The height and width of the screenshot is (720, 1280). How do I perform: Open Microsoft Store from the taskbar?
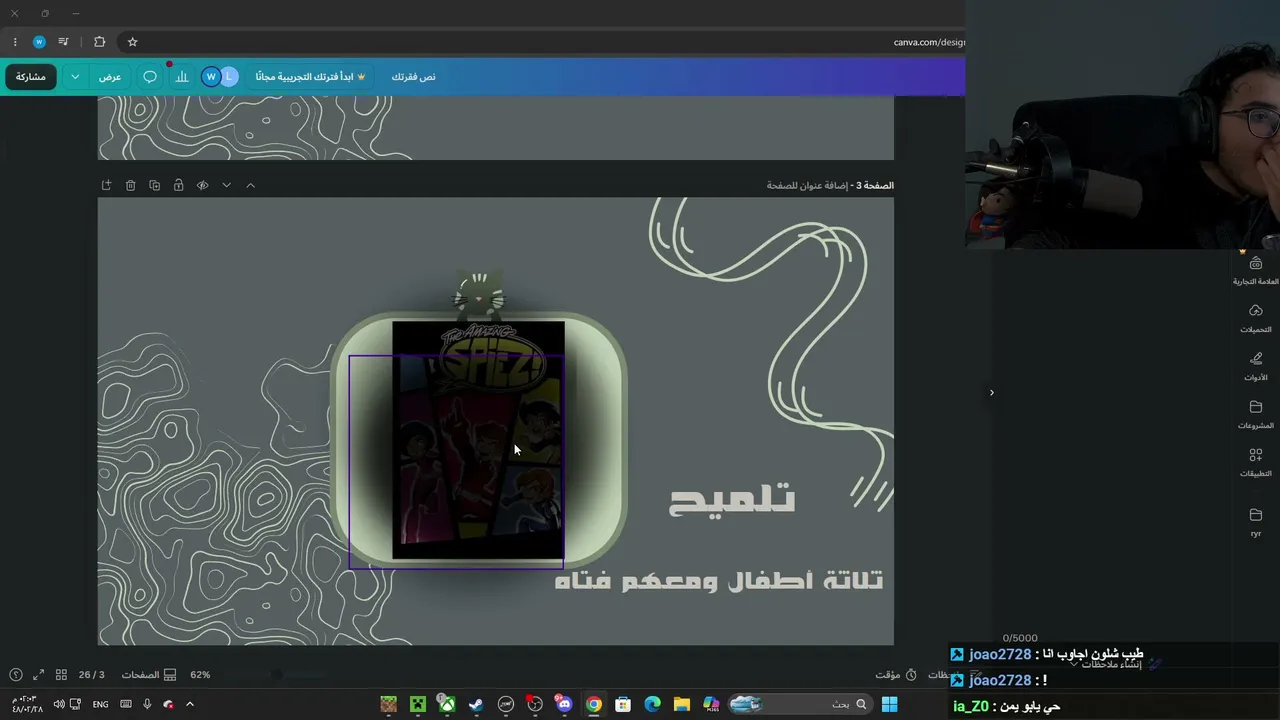pos(623,704)
